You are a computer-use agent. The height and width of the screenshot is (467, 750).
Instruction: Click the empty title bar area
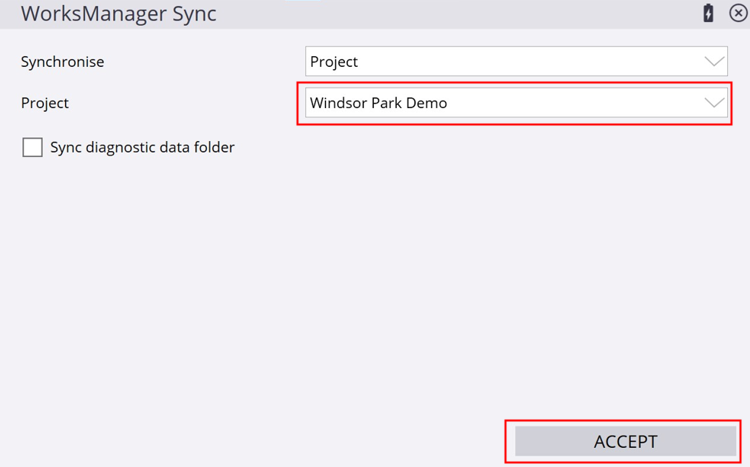tap(450, 14)
